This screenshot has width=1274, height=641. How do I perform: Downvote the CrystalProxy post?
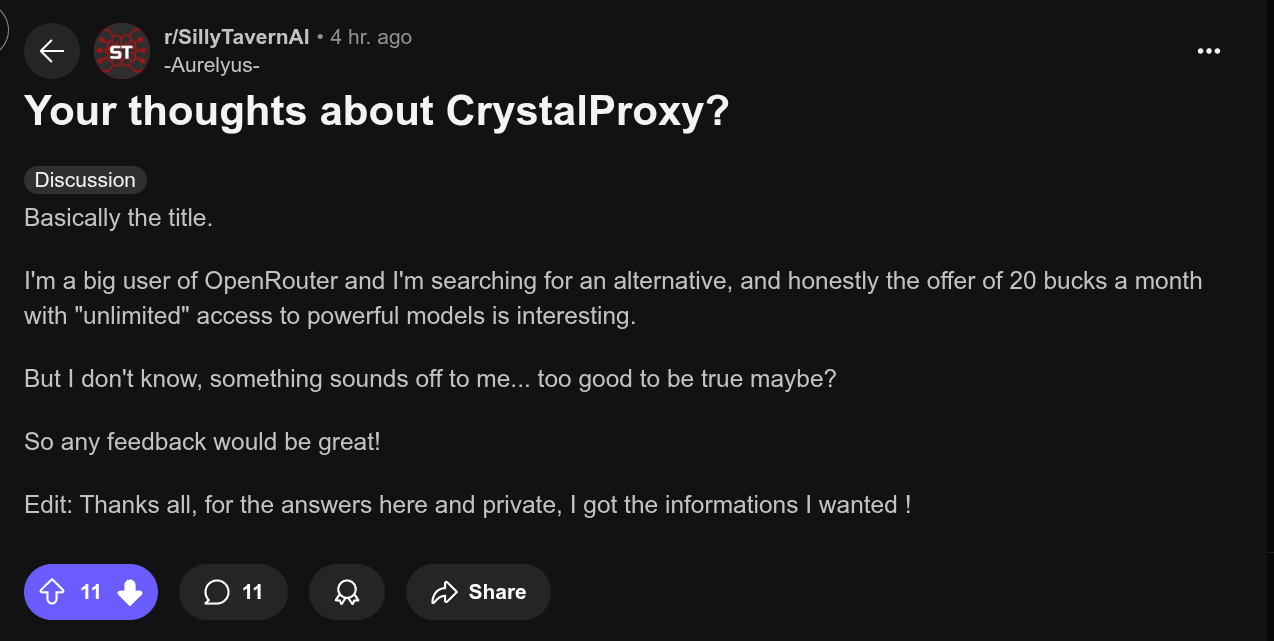pos(130,592)
